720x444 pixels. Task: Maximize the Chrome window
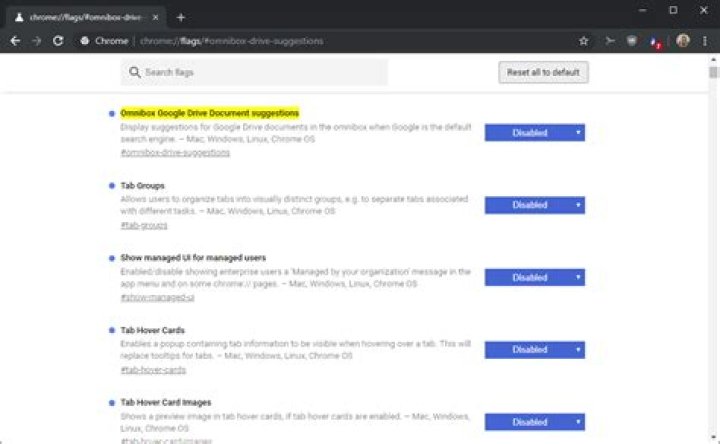point(673,10)
